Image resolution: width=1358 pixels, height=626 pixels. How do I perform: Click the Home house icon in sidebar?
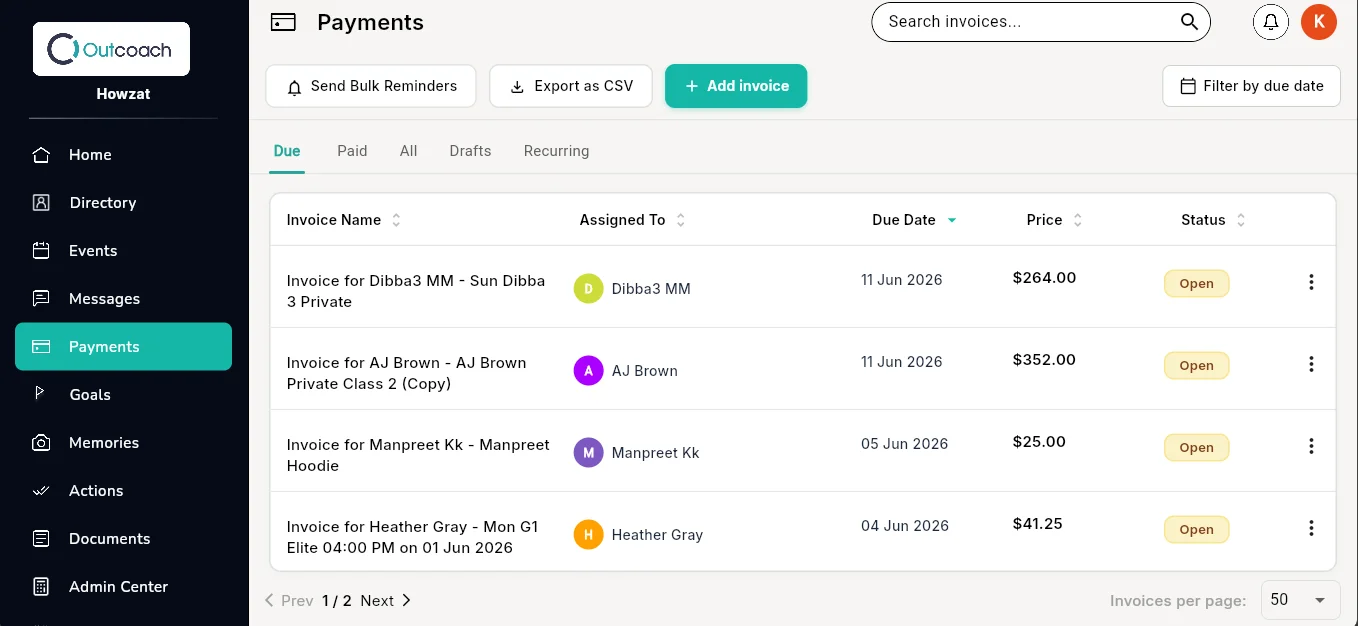click(x=41, y=155)
